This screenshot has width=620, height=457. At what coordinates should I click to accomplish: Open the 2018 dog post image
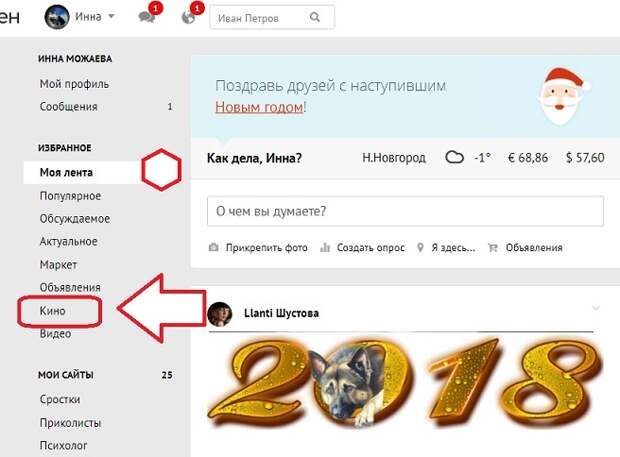(403, 383)
